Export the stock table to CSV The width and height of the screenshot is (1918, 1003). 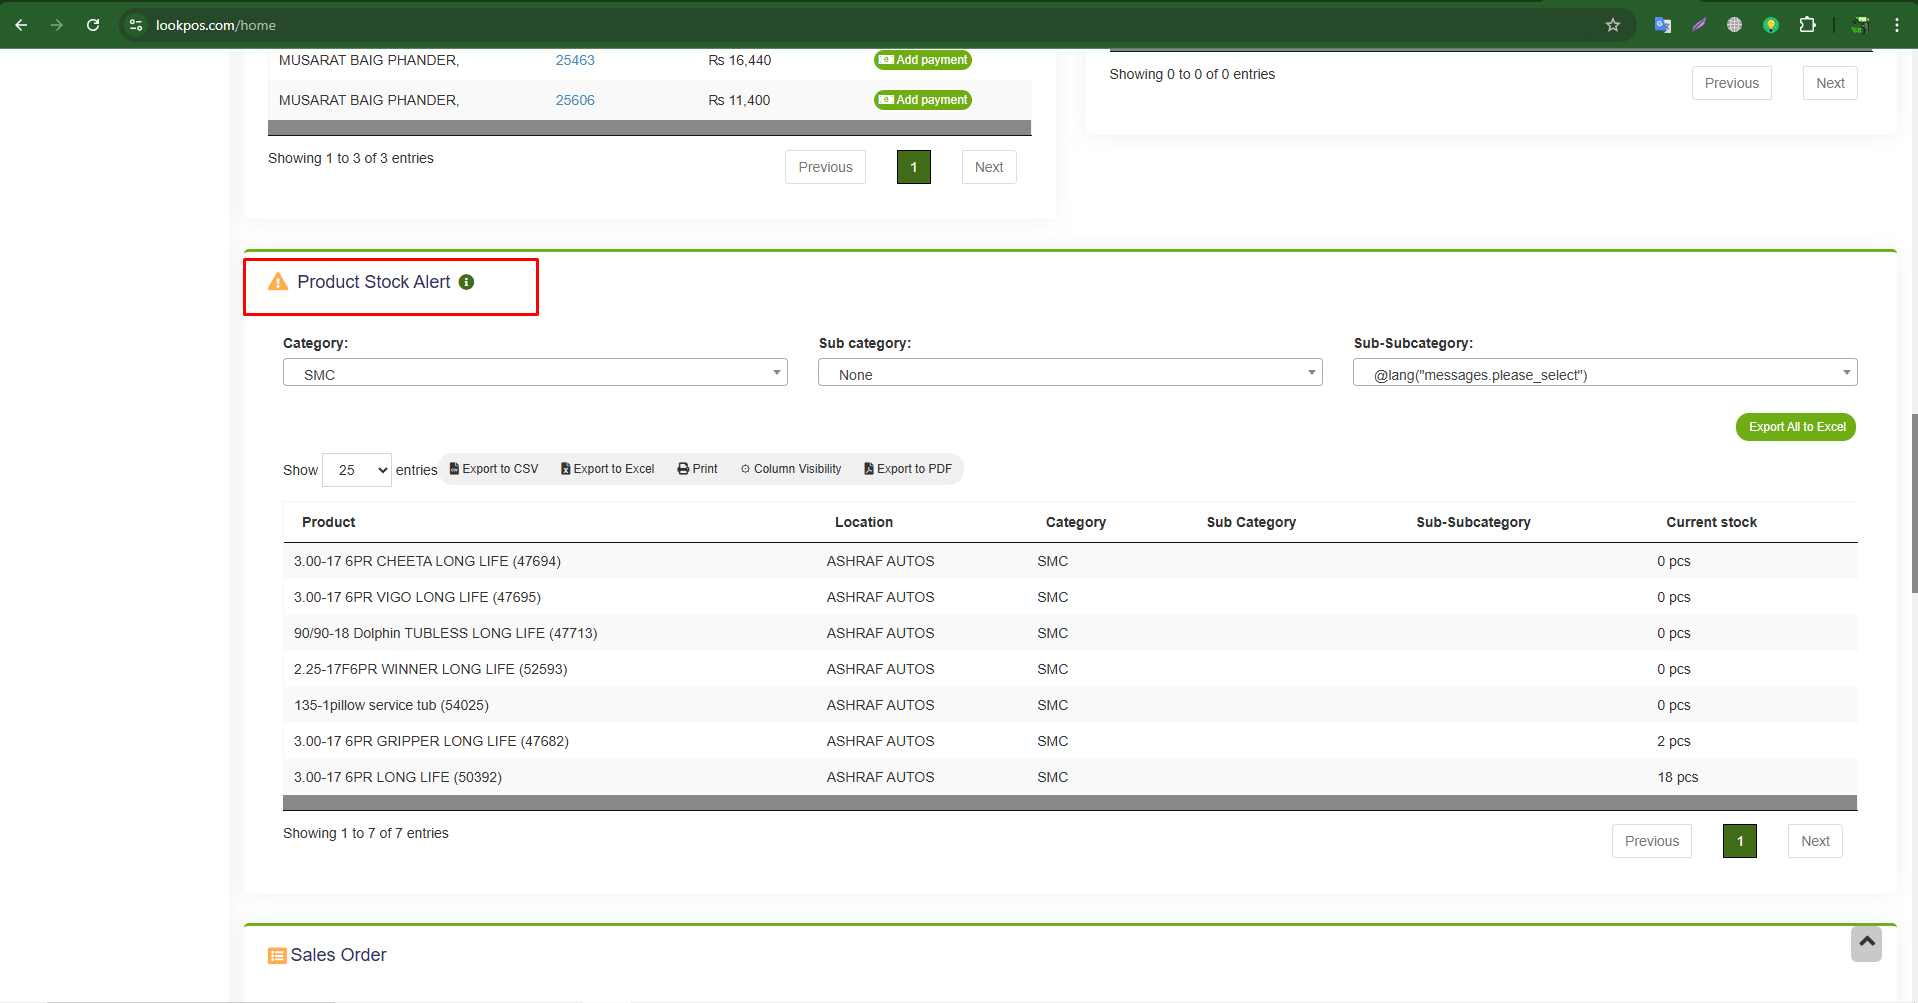(494, 469)
